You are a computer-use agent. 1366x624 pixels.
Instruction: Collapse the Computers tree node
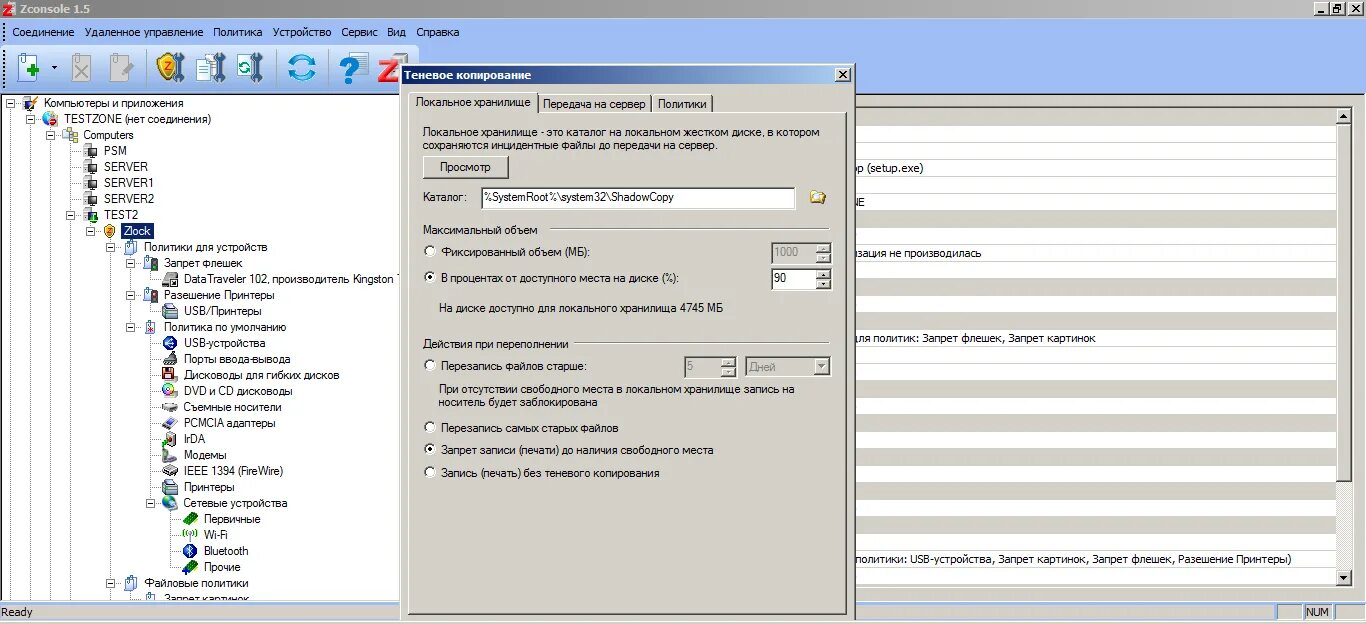(x=51, y=135)
